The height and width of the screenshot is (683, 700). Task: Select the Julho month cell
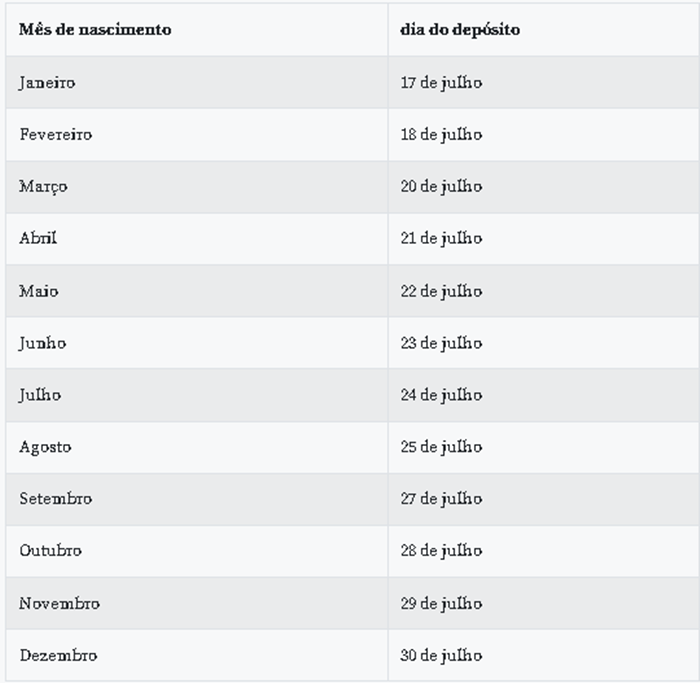click(40, 395)
